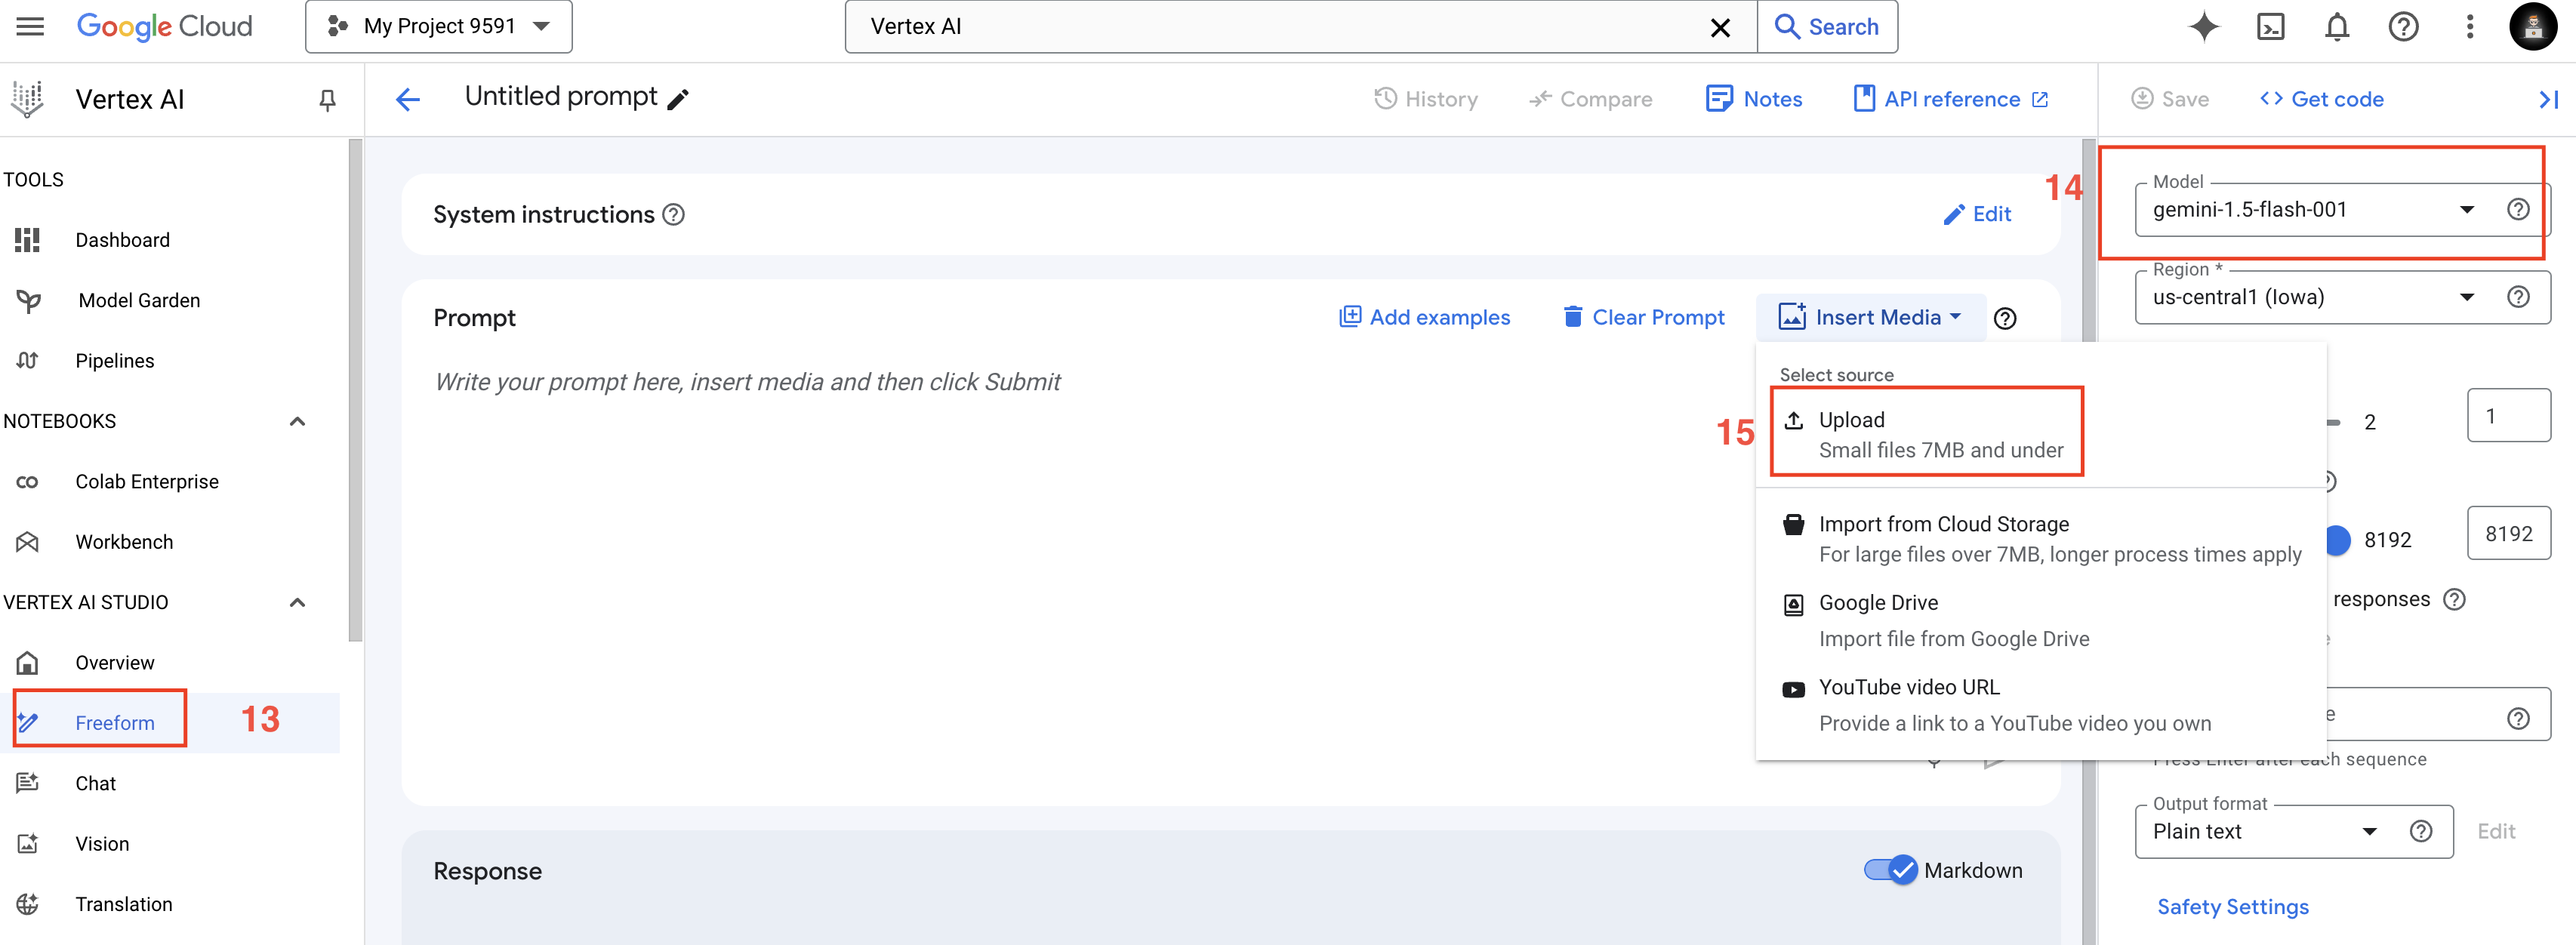Viewport: 2576px width, 945px height.
Task: Show help for the Region field
Action: [x=2518, y=297]
